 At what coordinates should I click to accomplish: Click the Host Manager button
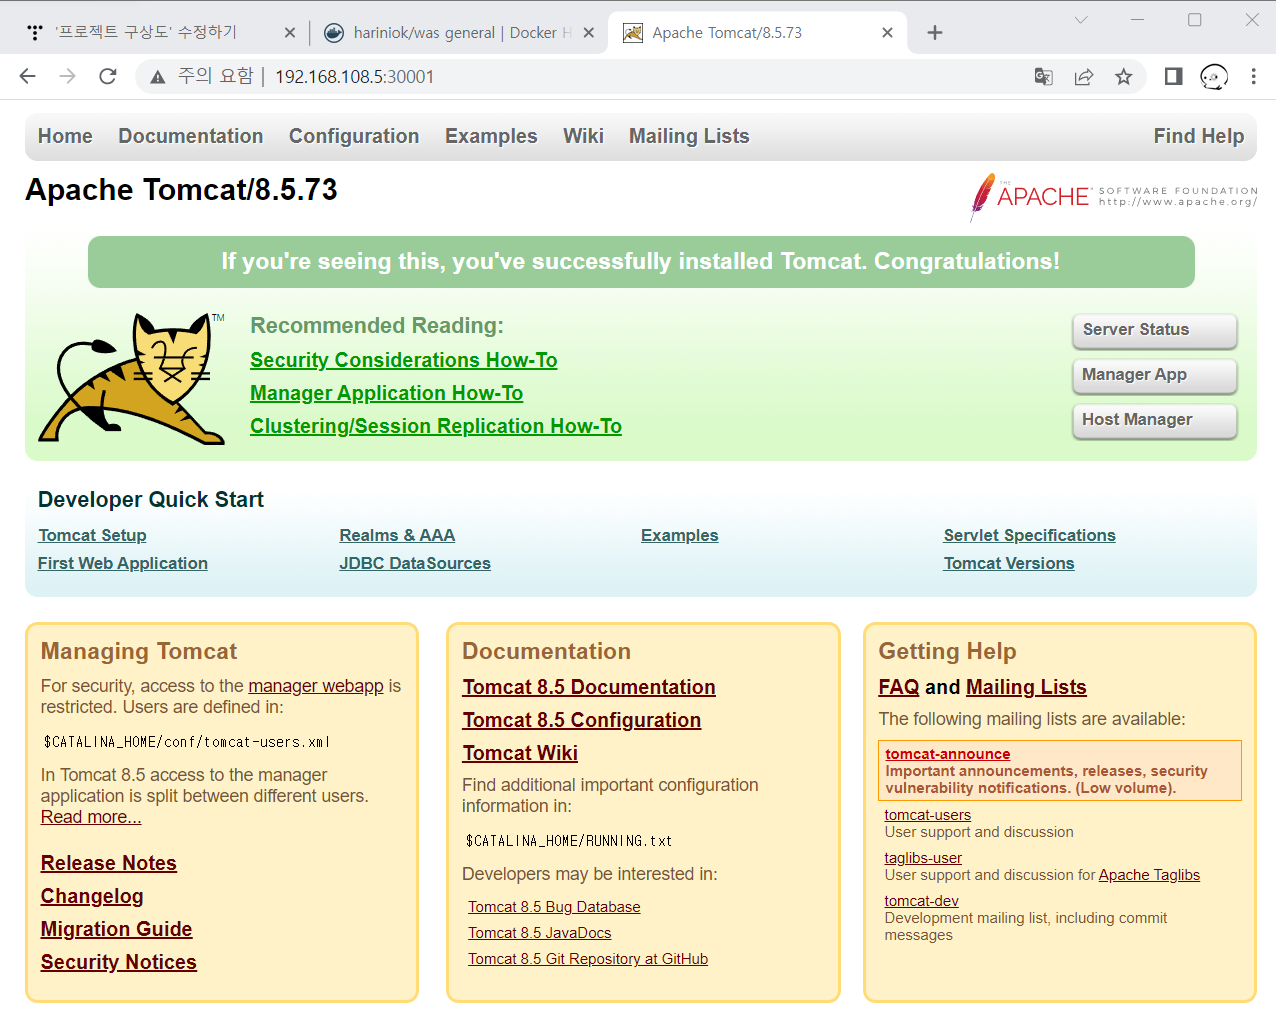coord(1155,421)
